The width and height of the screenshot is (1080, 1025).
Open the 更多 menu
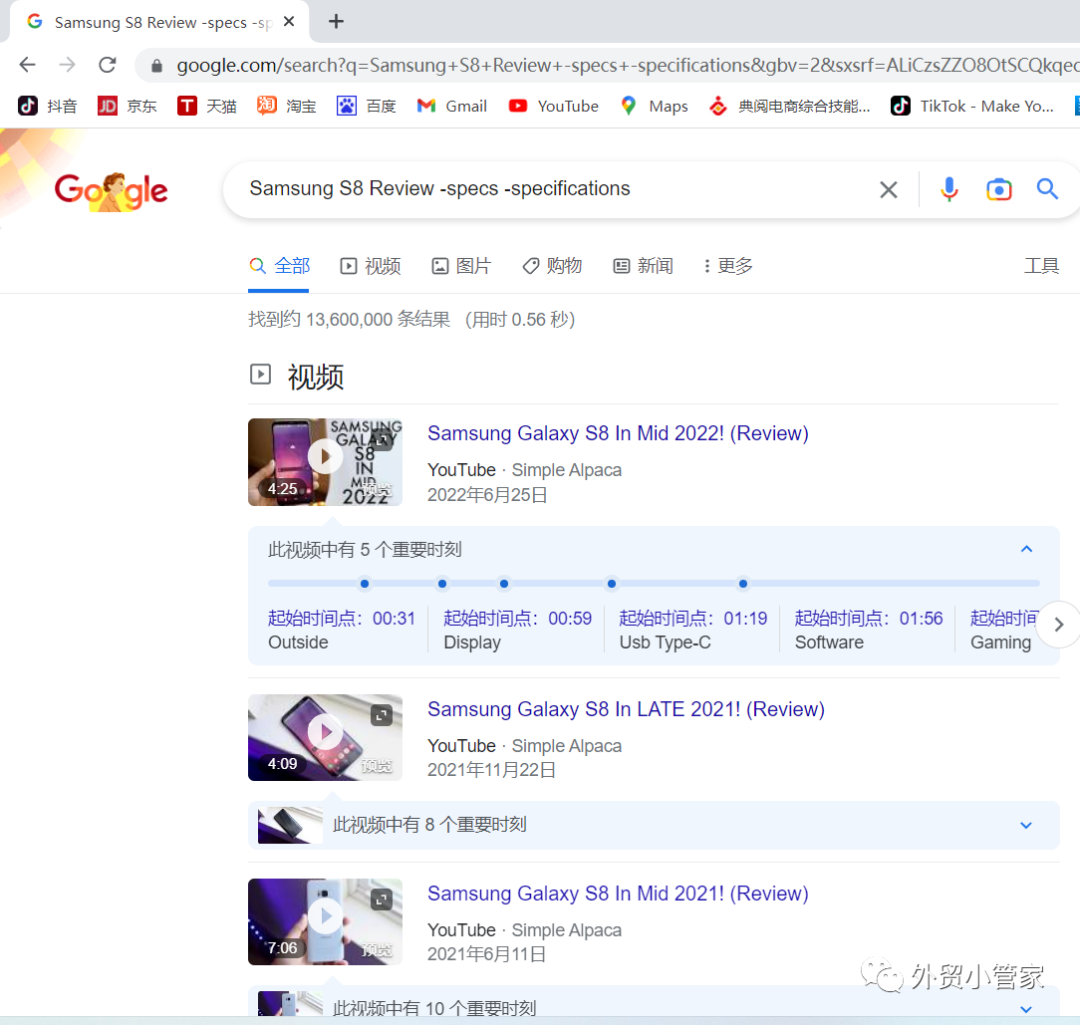point(728,266)
